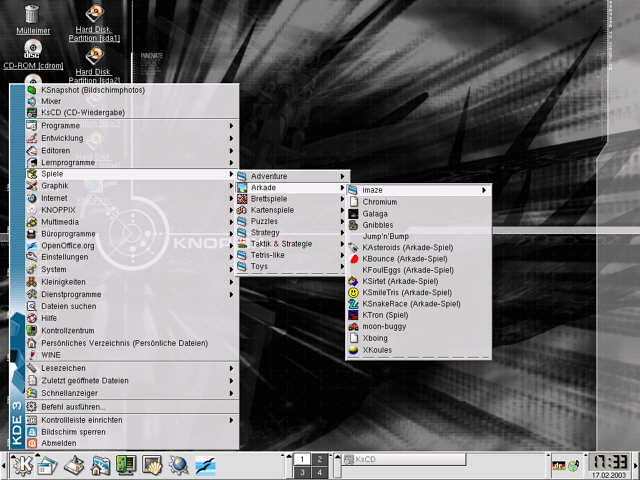Select WINE menu entry
The width and height of the screenshot is (640, 480).
pyautogui.click(x=131, y=355)
